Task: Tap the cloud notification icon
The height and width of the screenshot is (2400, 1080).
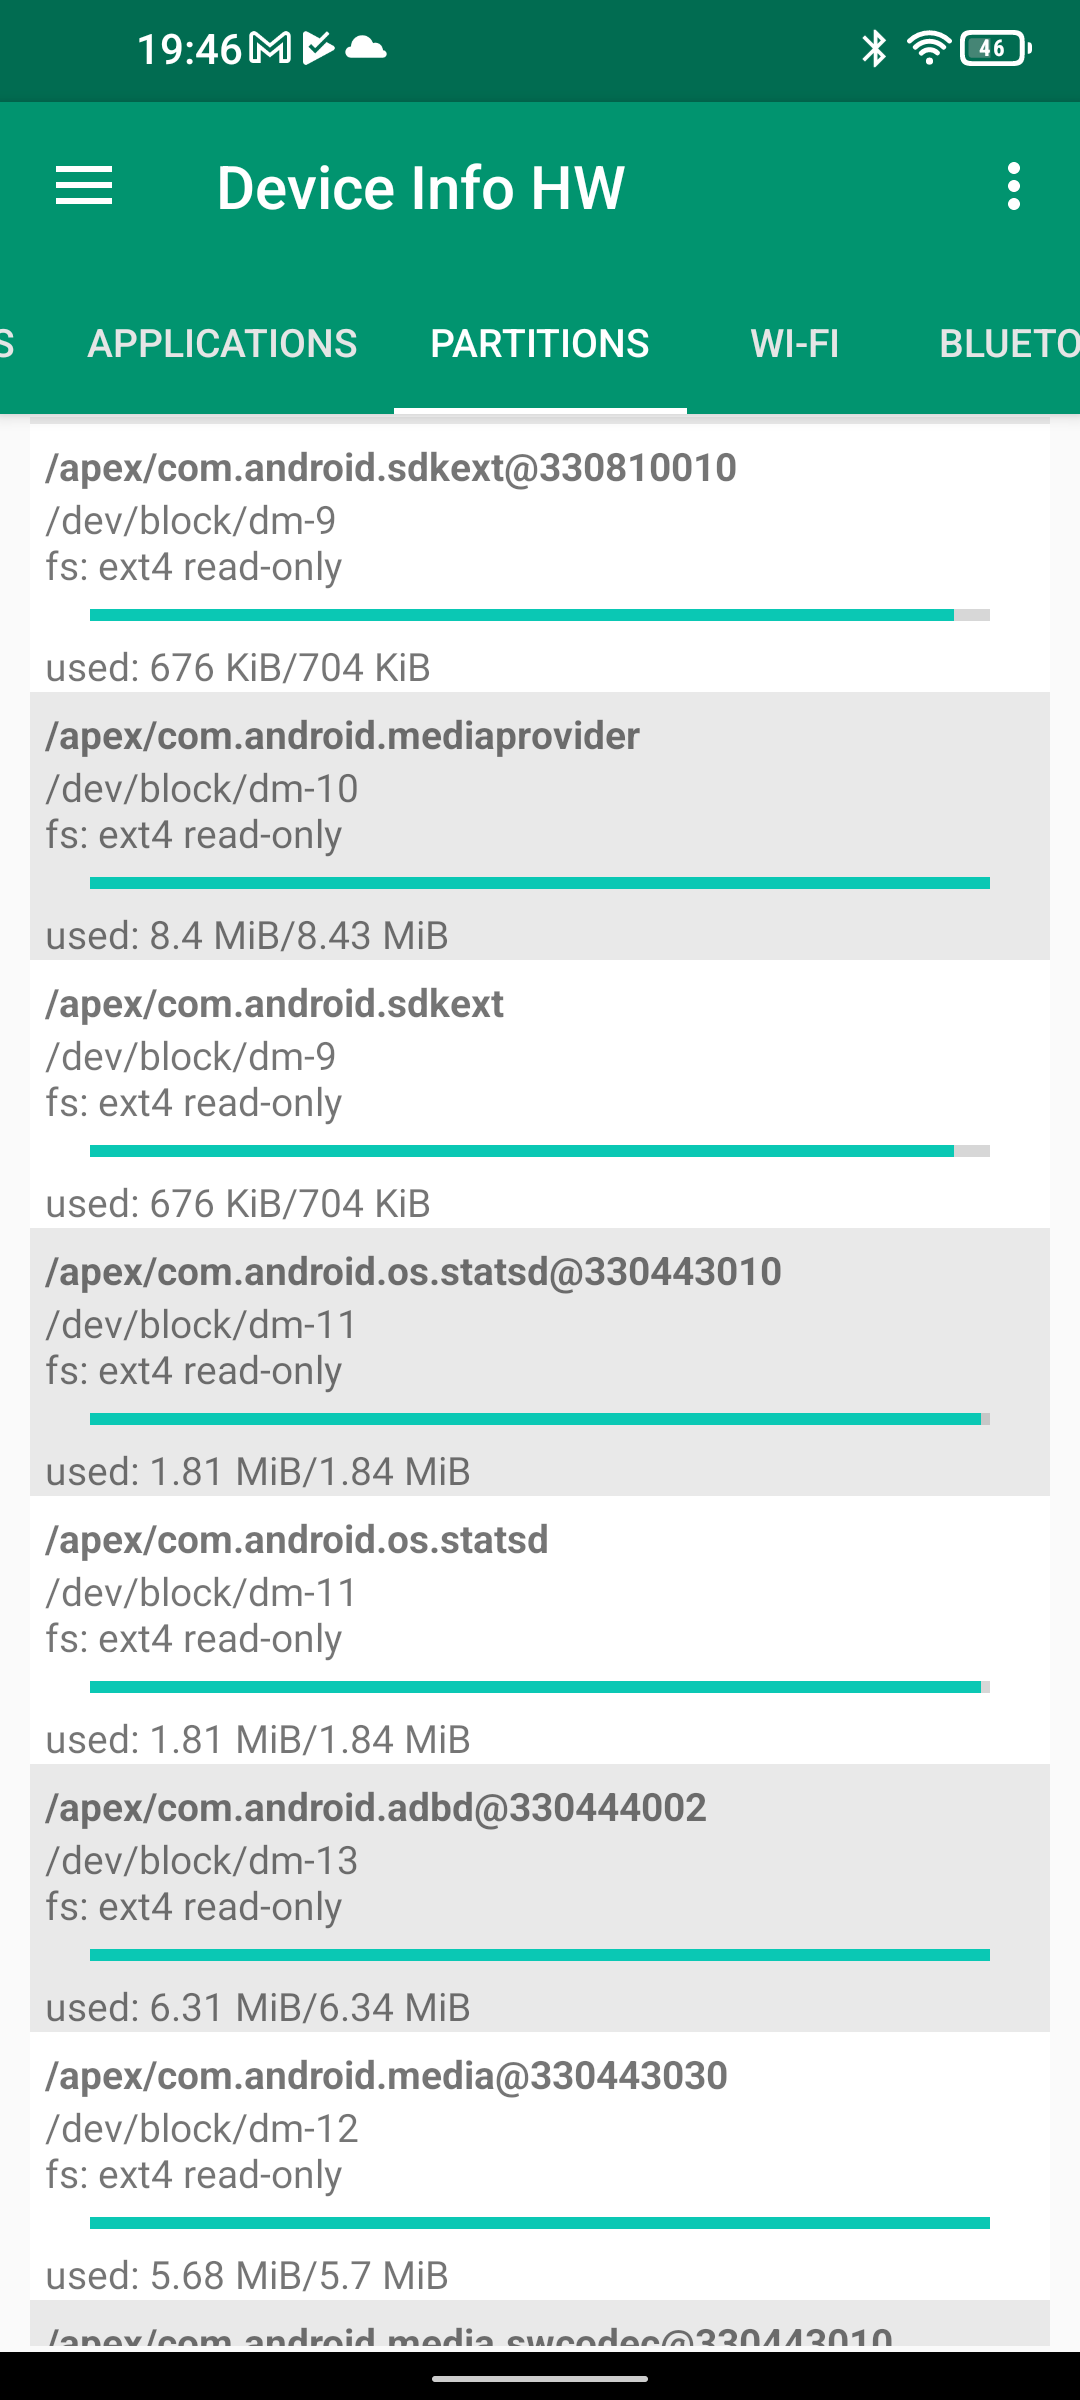Action: pyautogui.click(x=365, y=48)
